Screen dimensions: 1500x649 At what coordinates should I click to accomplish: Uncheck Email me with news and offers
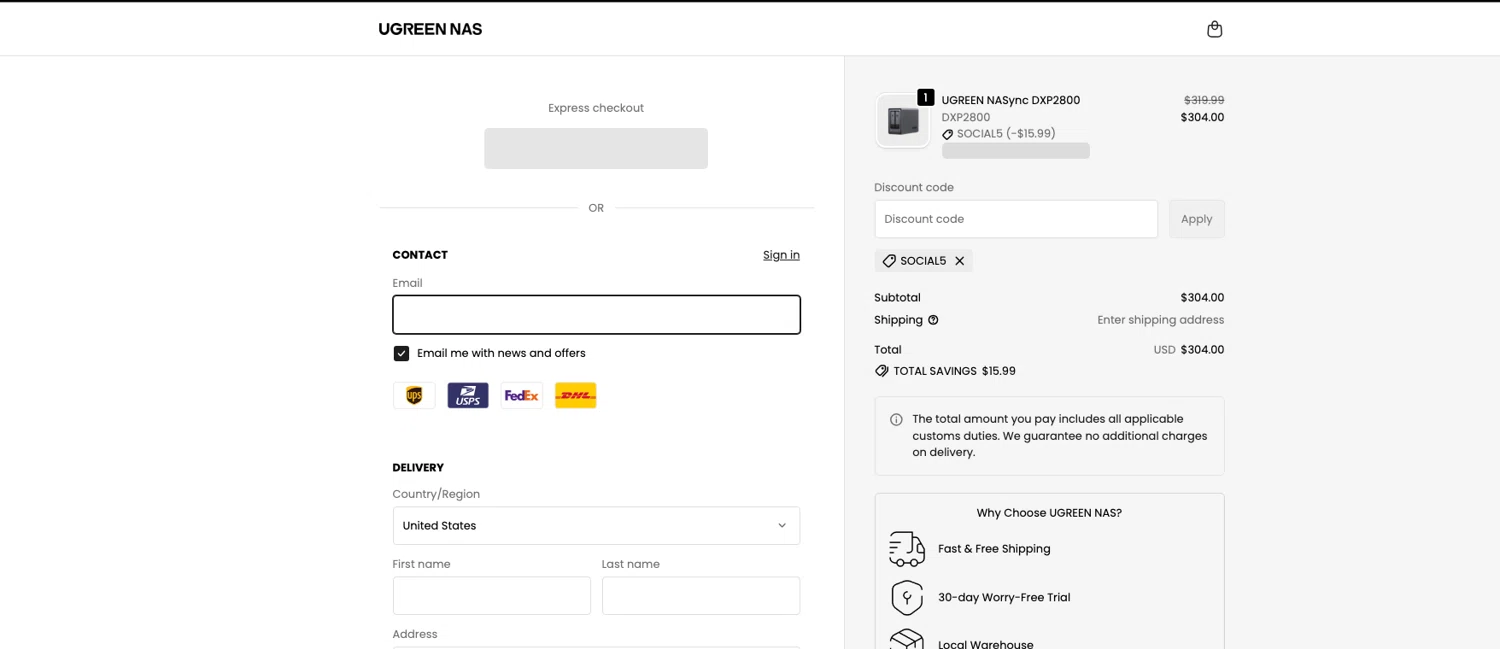401,353
